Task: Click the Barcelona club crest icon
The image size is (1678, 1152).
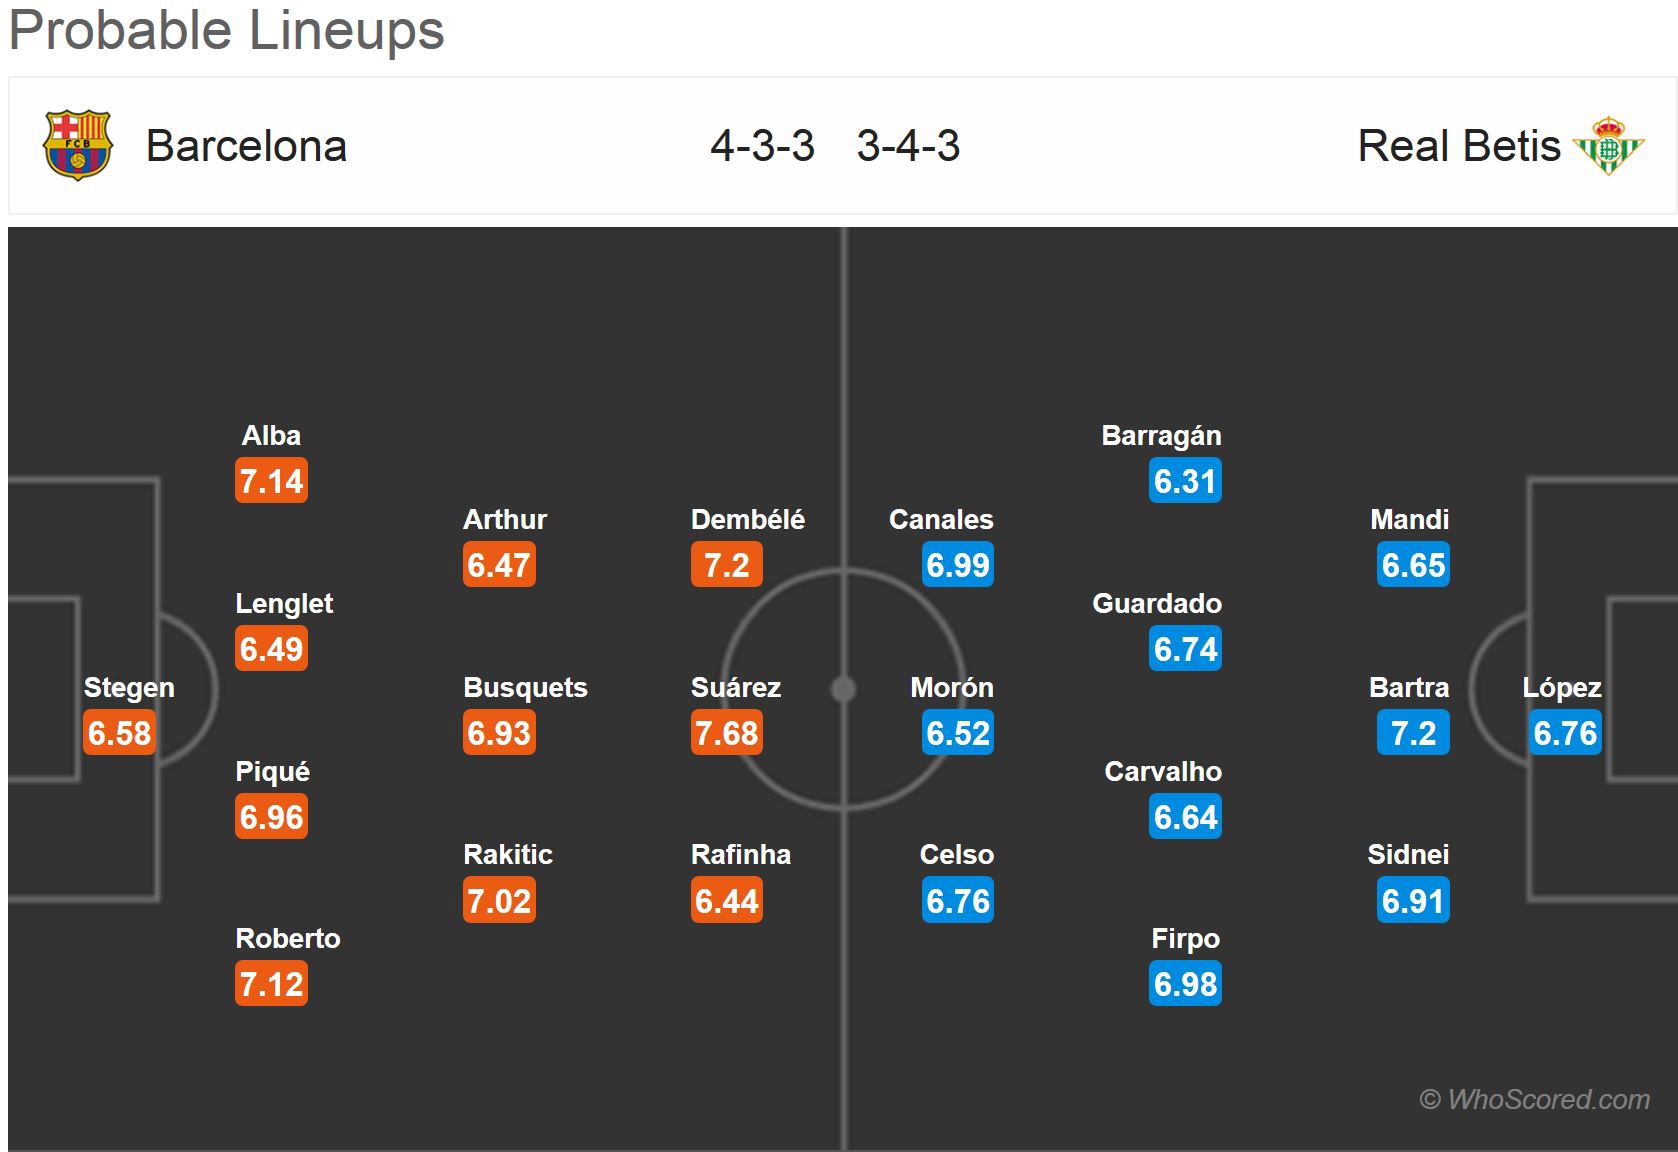Action: point(78,145)
